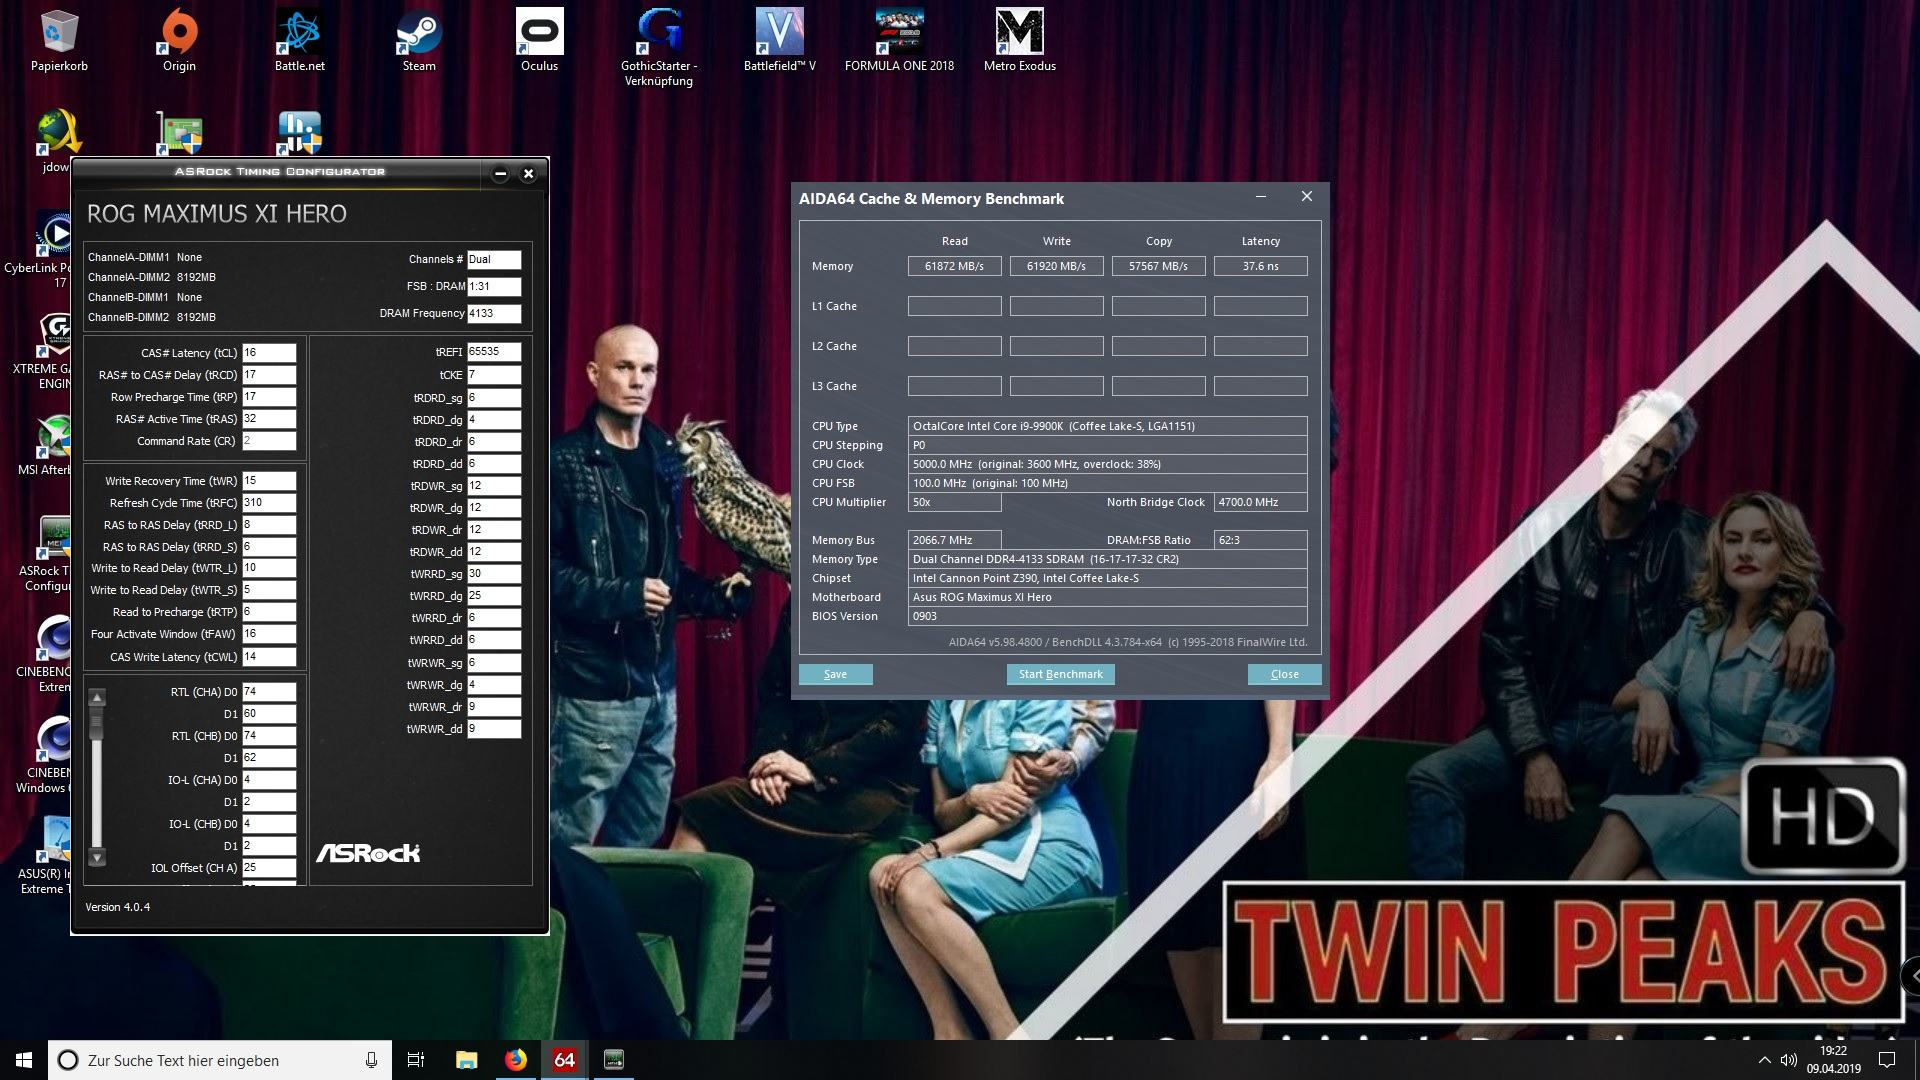Click the Close button in AIDA64

(x=1284, y=674)
